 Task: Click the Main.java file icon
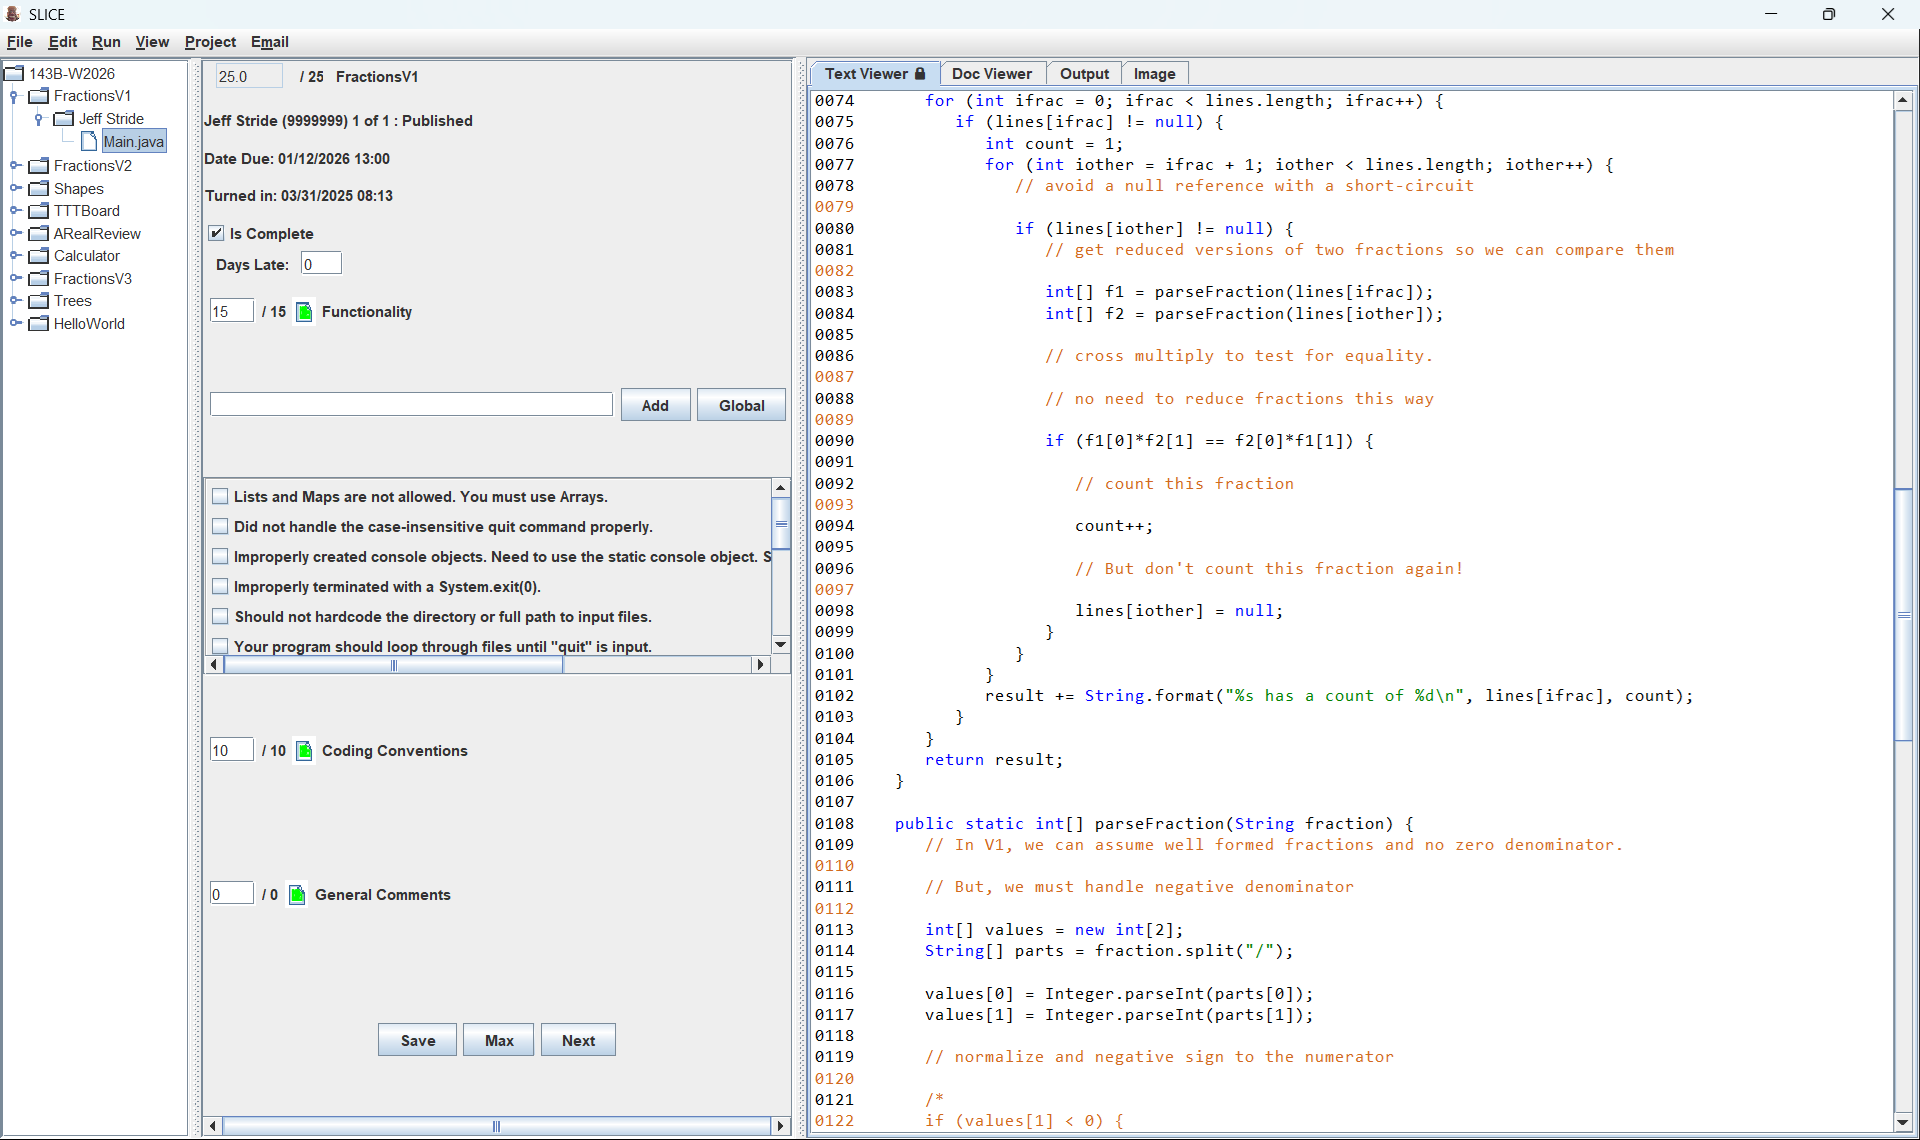pos(89,141)
